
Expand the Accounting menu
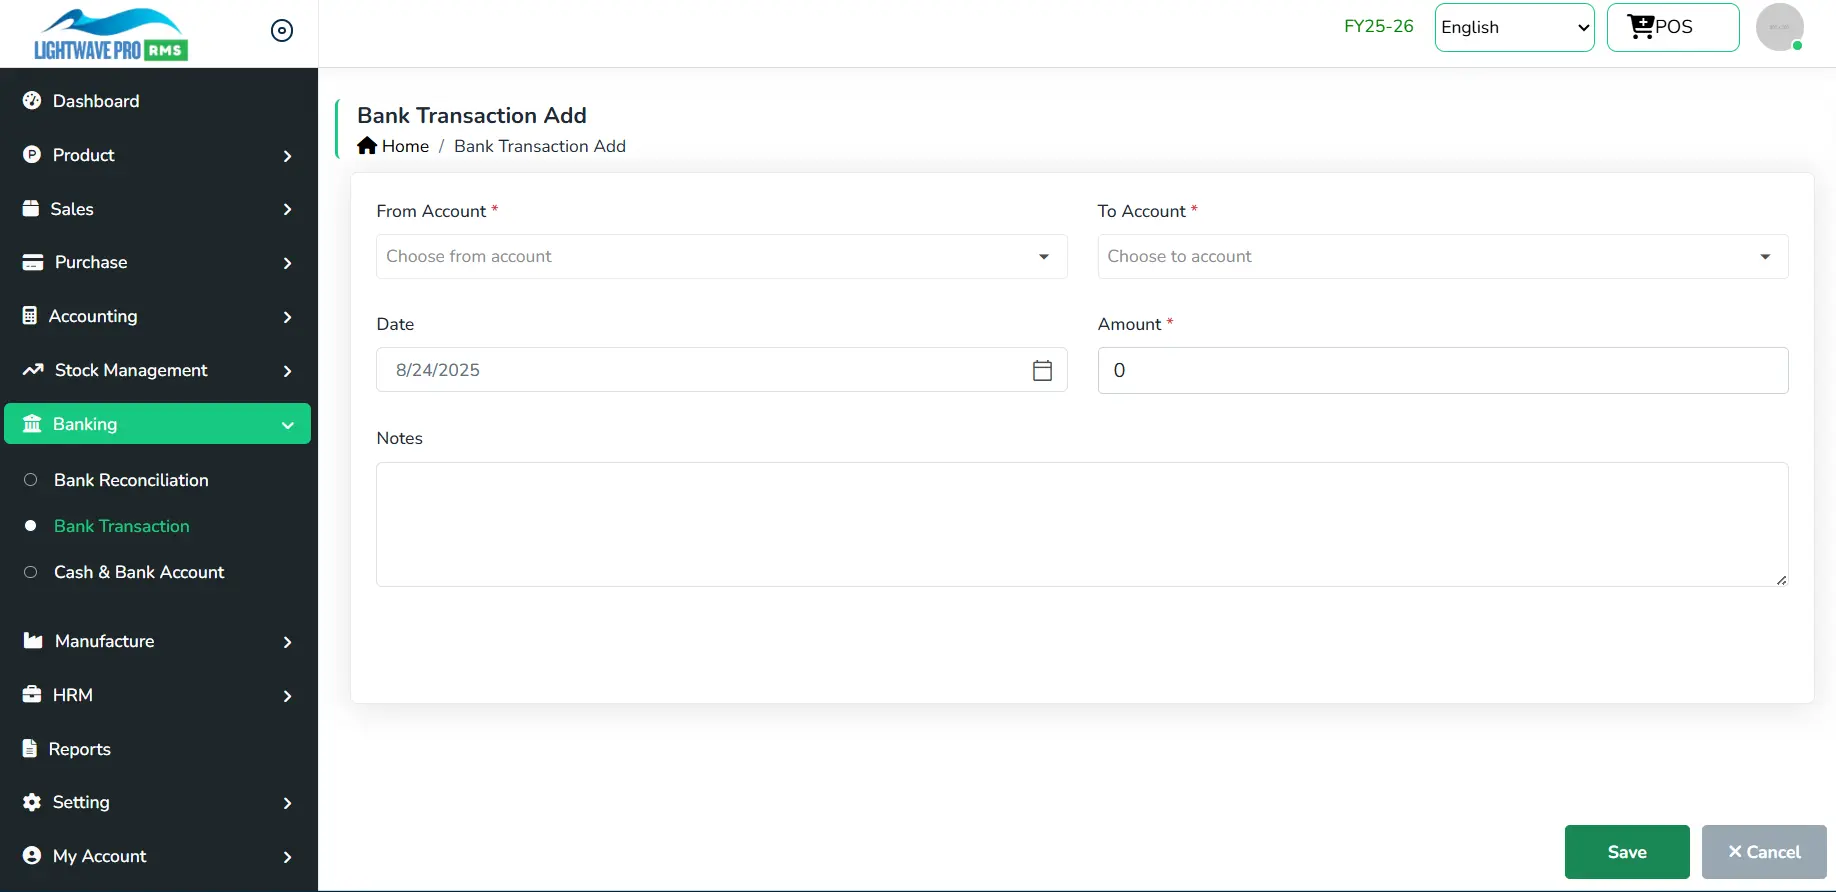tap(157, 317)
